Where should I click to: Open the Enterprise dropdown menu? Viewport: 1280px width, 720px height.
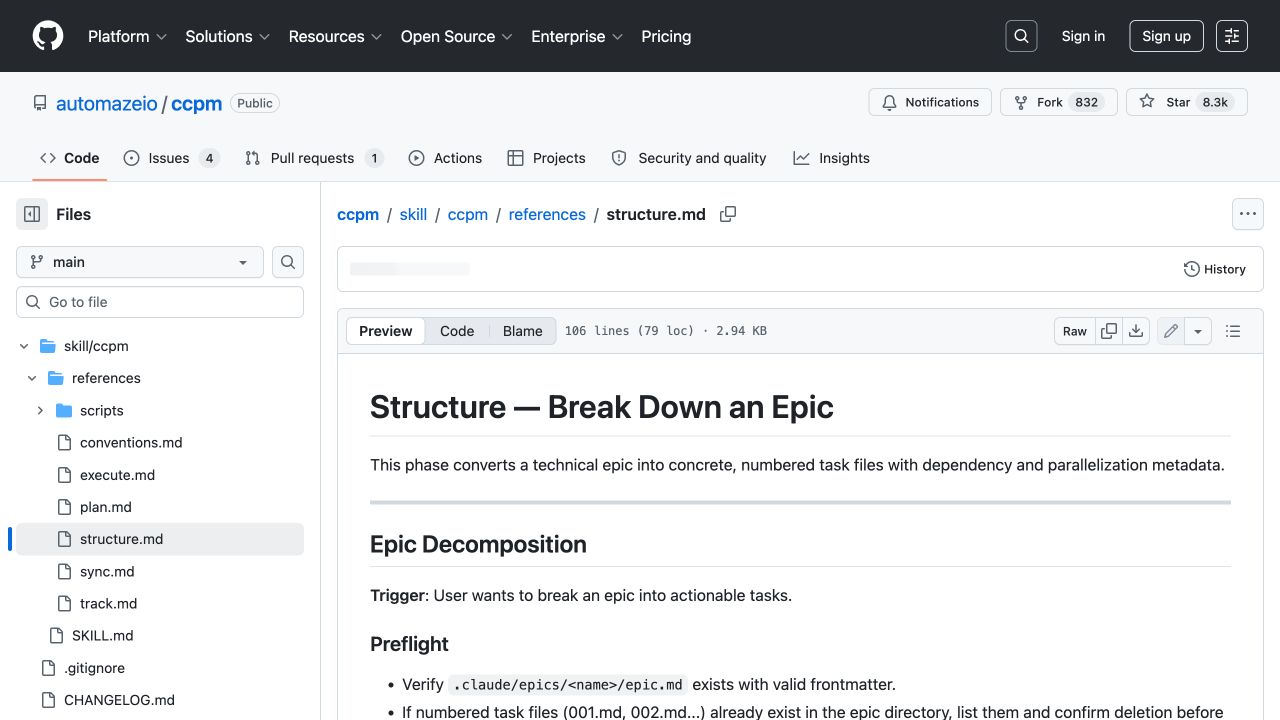tap(577, 36)
